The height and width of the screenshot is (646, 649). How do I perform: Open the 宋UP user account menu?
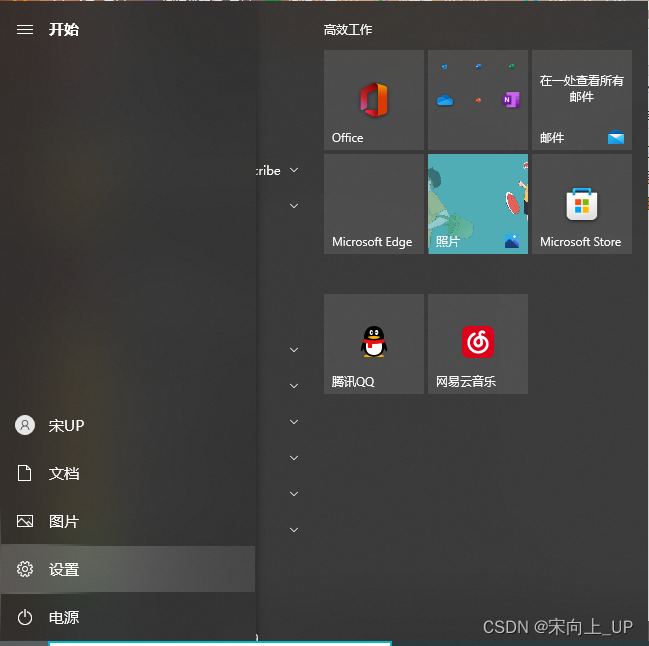pyautogui.click(x=127, y=425)
